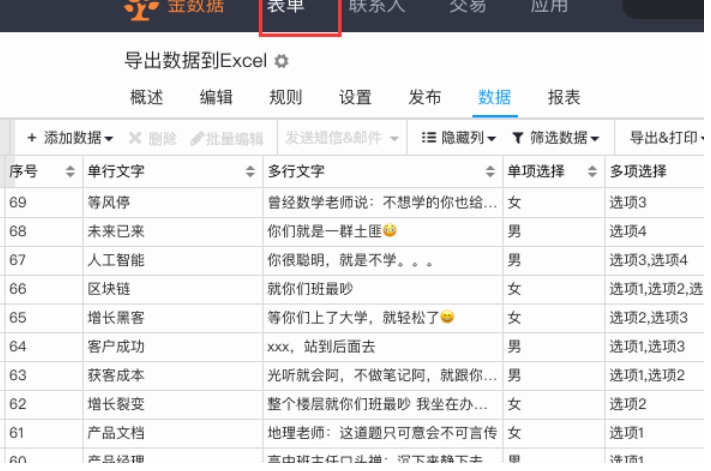Click the 整个楼层就你们班最吵 text cell
The height and width of the screenshot is (471, 711).
(383, 404)
